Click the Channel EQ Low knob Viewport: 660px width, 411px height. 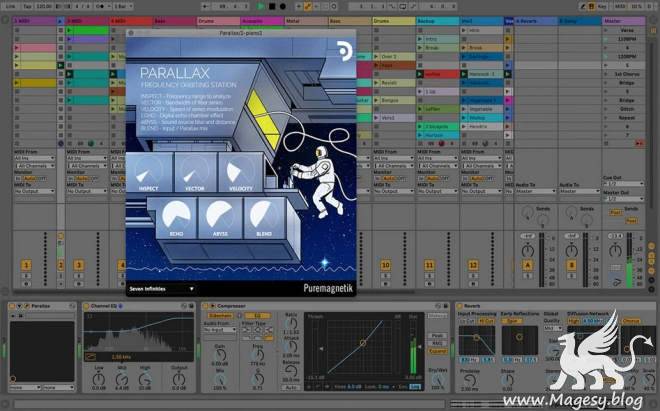coord(98,379)
